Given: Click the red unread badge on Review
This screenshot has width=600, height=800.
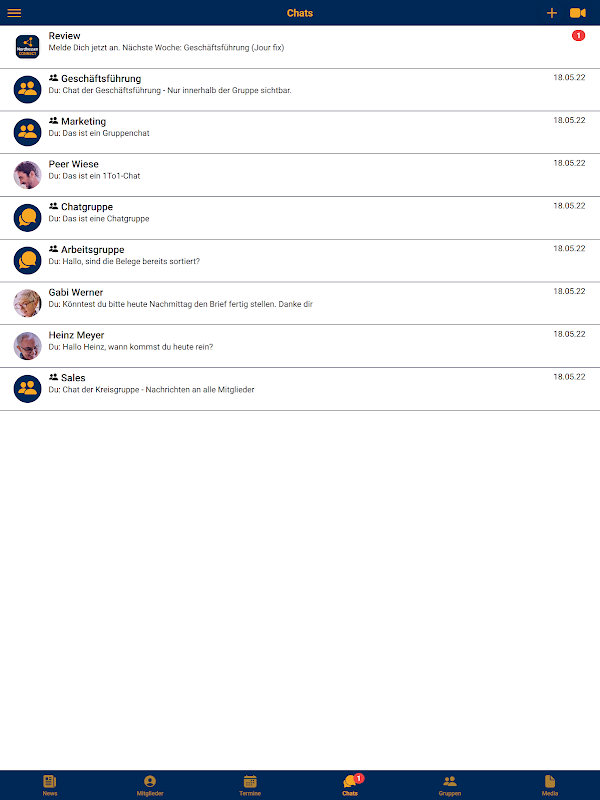Looking at the screenshot, I should click(578, 36).
